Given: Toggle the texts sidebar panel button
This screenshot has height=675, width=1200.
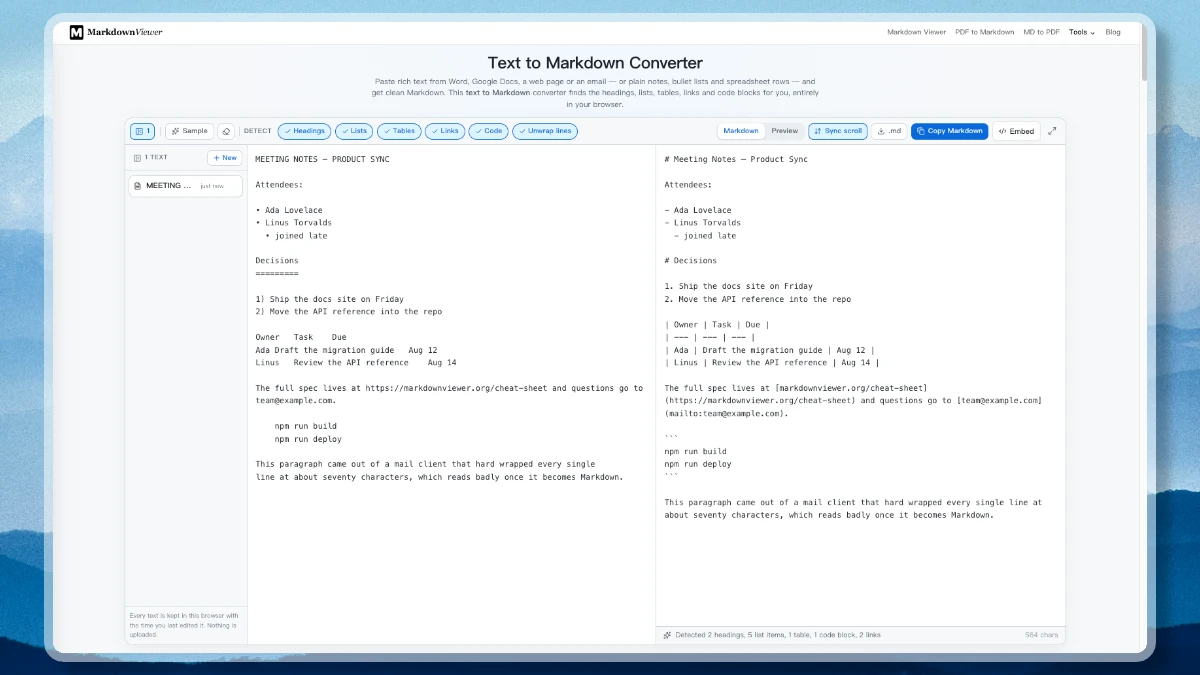Looking at the screenshot, I should [x=142, y=131].
